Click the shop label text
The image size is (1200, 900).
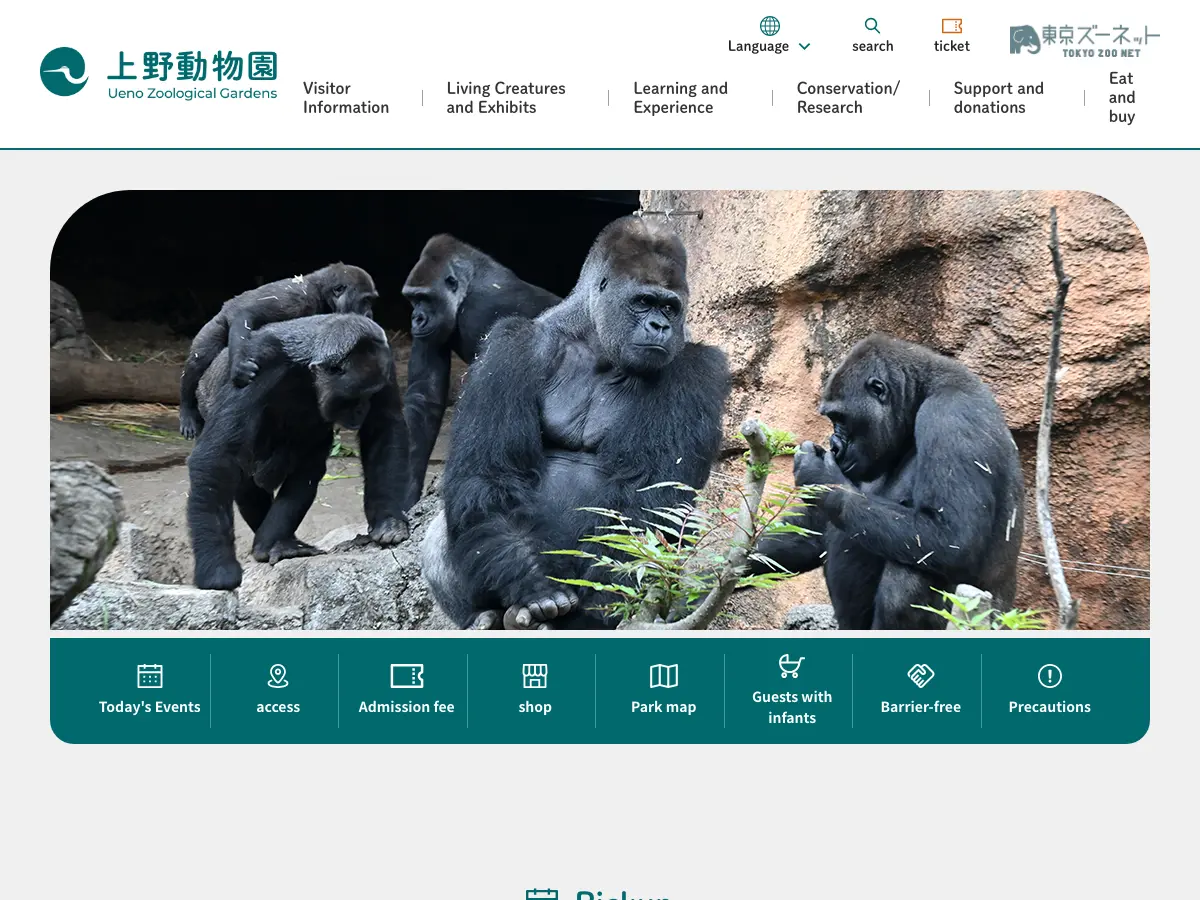coord(535,707)
